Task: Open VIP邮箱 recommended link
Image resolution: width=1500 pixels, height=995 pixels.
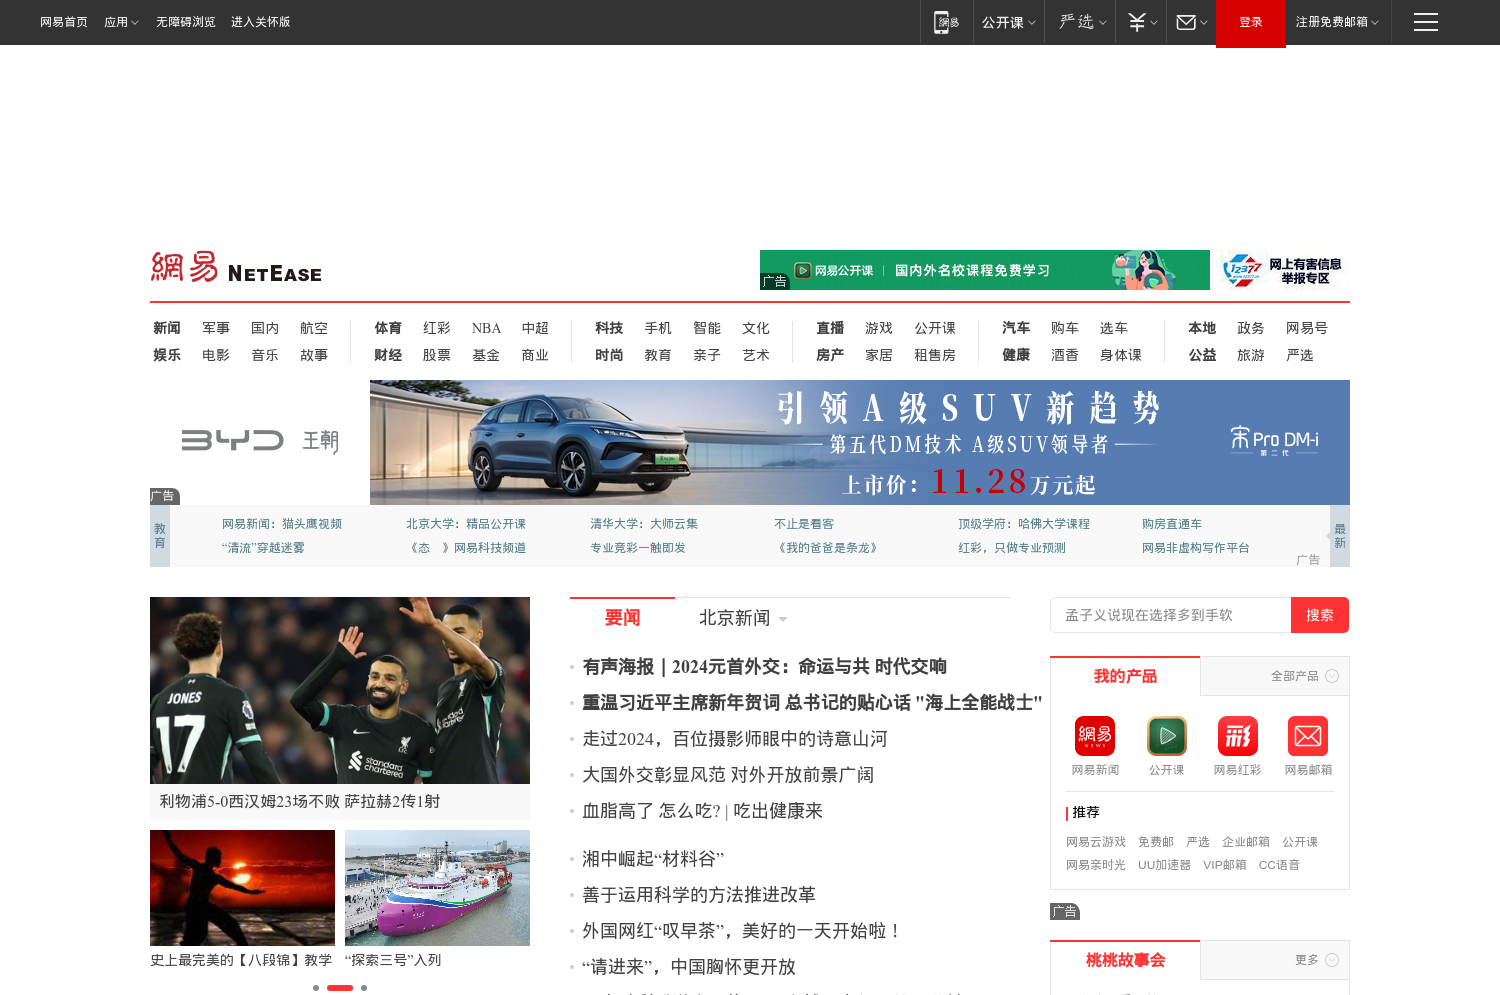Action: point(1225,865)
